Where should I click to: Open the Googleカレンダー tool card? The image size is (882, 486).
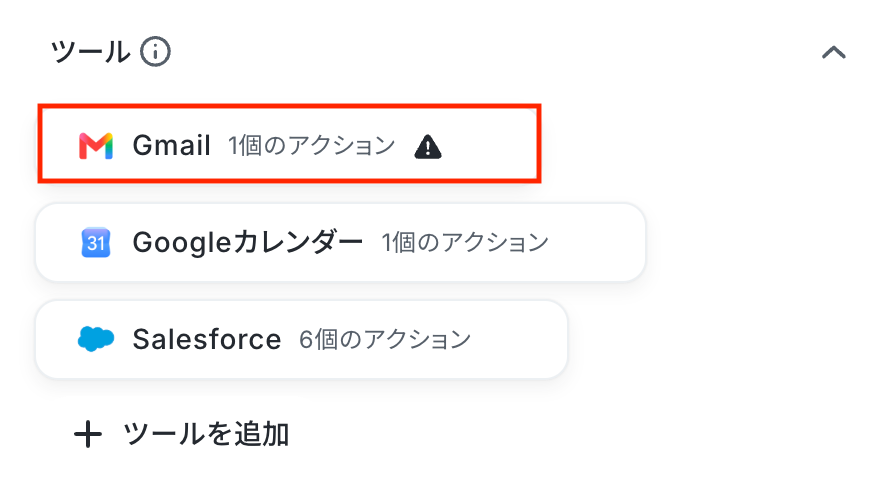(340, 242)
